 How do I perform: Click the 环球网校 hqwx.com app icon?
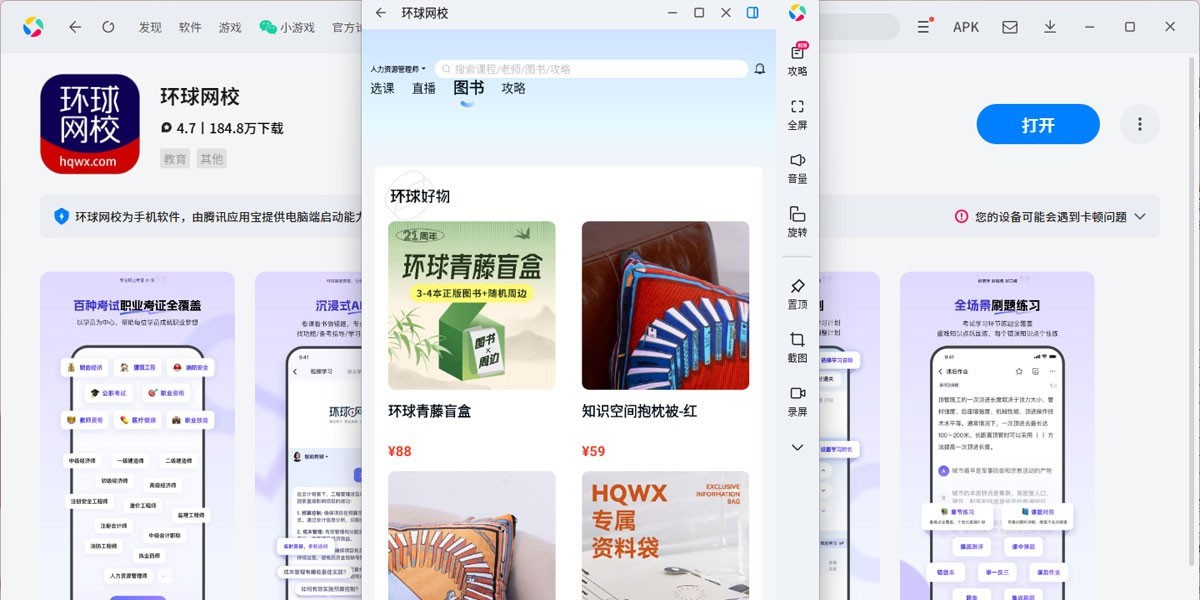pyautogui.click(x=90, y=124)
